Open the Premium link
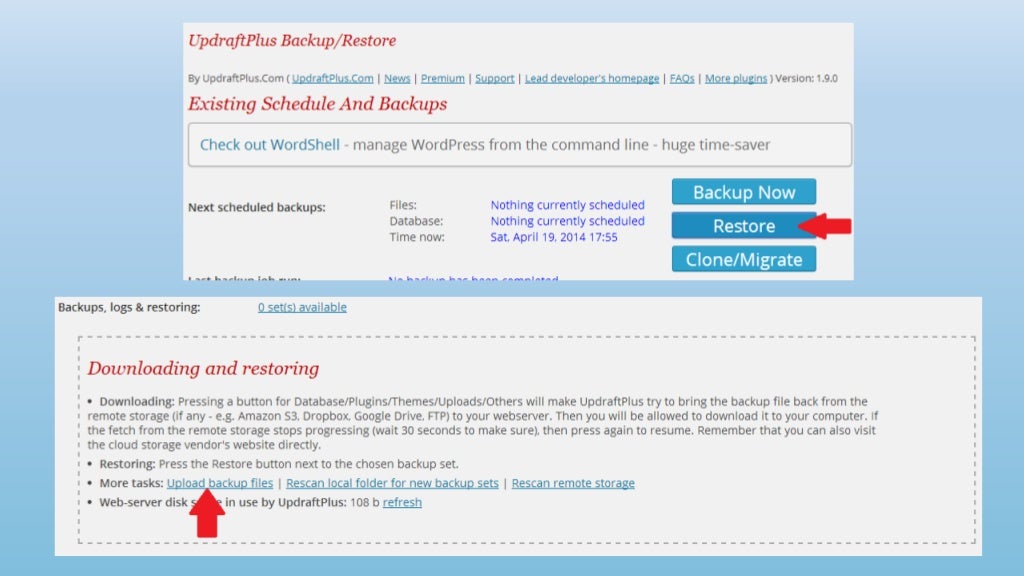Image resolution: width=1024 pixels, height=576 pixels. pos(443,78)
